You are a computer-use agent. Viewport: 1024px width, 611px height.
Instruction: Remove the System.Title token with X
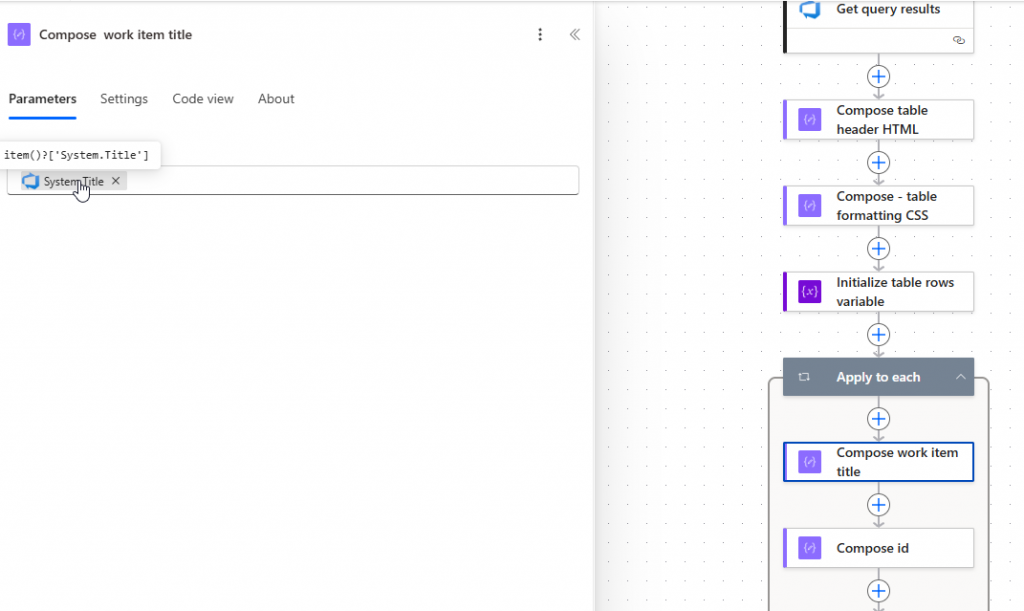coord(116,181)
